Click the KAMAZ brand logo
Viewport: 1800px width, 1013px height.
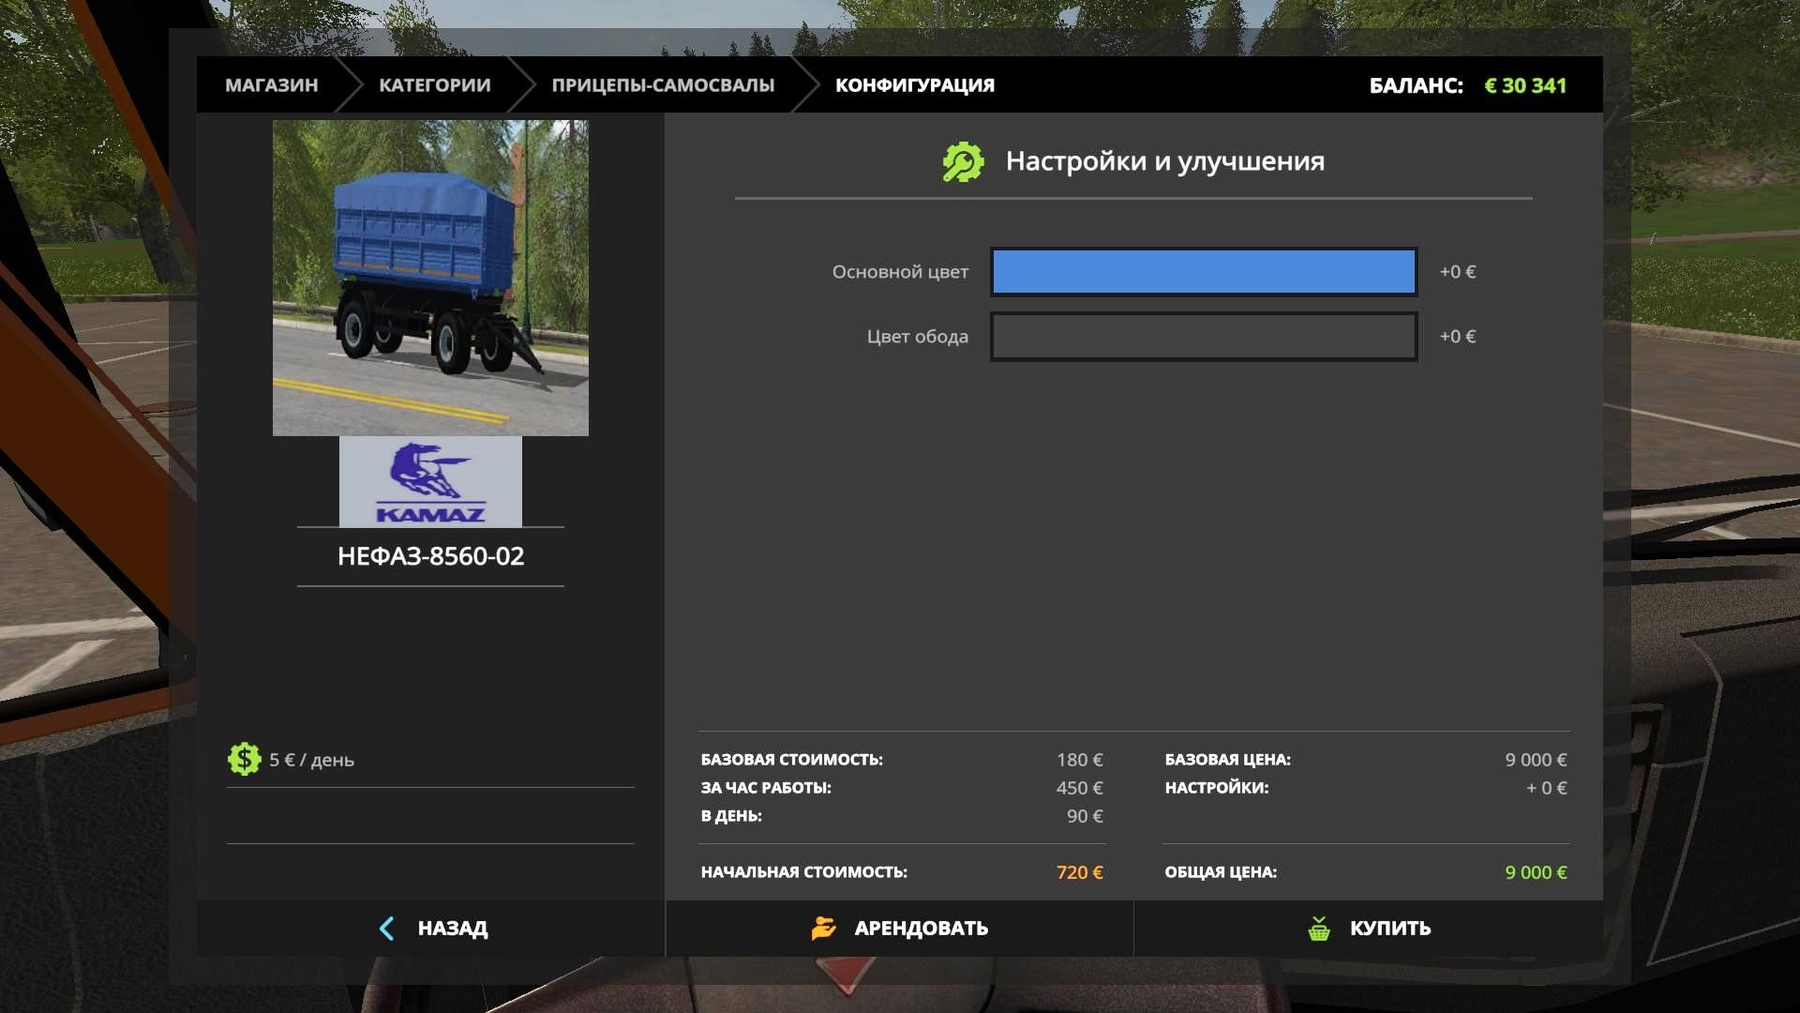pyautogui.click(x=430, y=482)
